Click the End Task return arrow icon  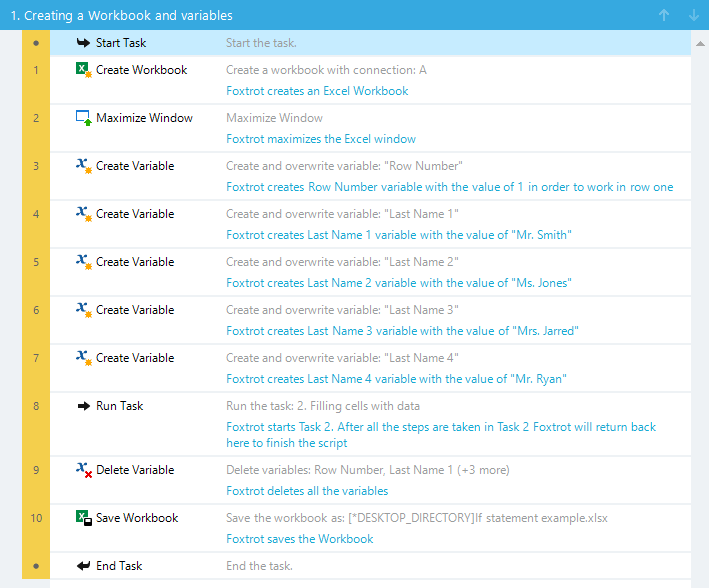pos(83,566)
